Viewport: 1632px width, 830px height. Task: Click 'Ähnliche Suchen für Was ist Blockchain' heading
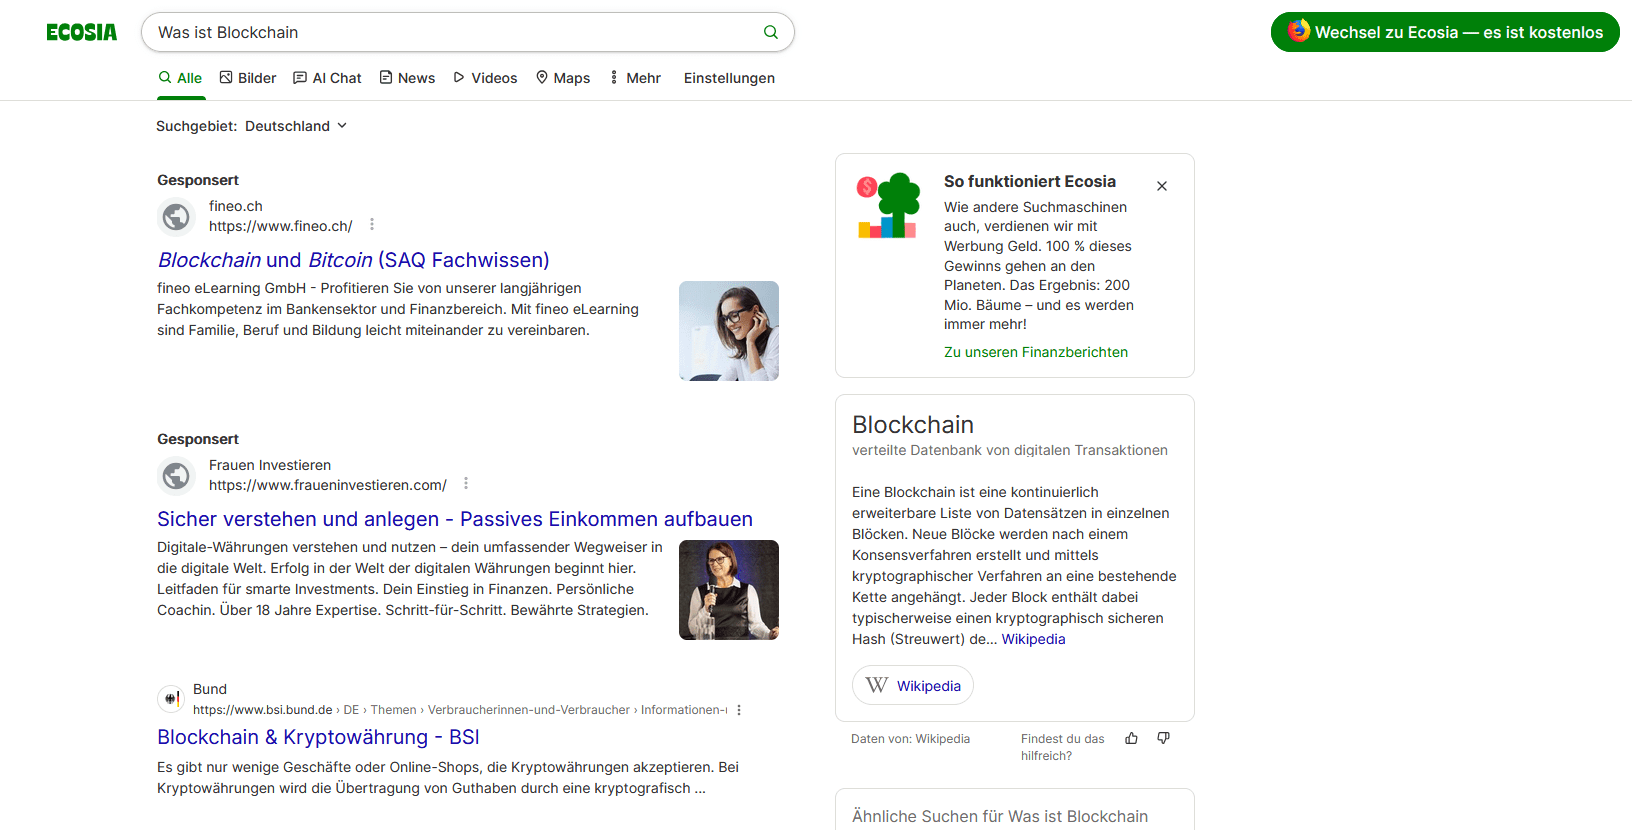[1000, 816]
